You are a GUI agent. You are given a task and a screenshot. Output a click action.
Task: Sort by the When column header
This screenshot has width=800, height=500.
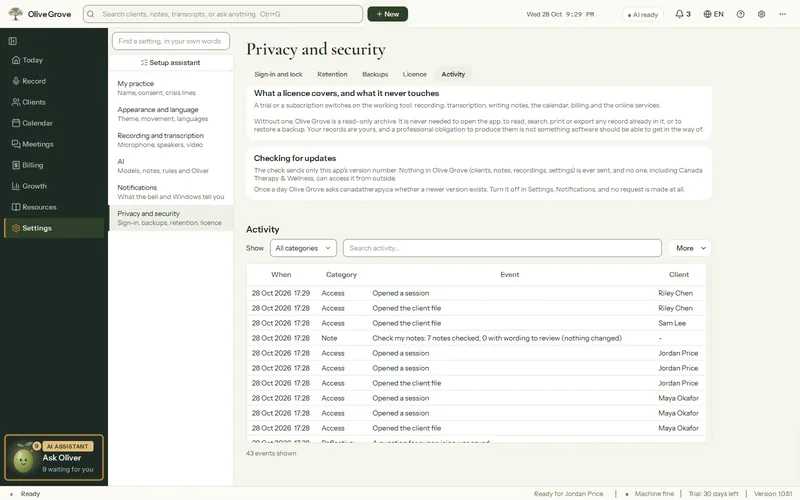pos(281,274)
